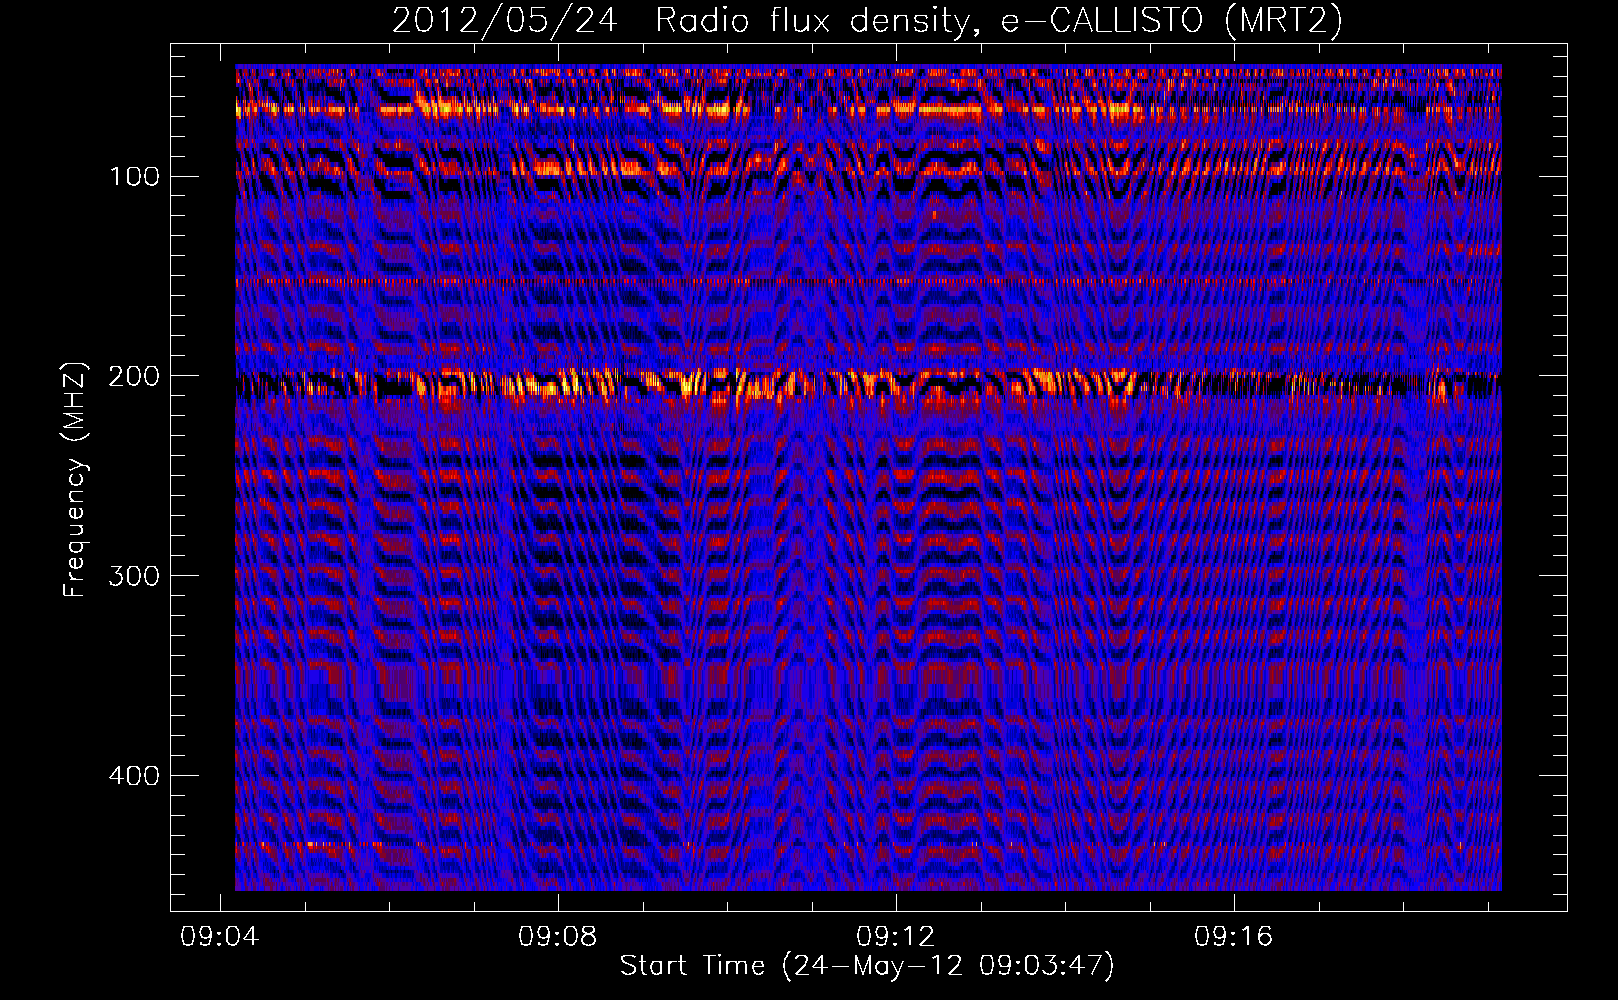Viewport: 1618px width, 1000px height.
Task: Click the 400 frequency tick label
Action: (134, 777)
